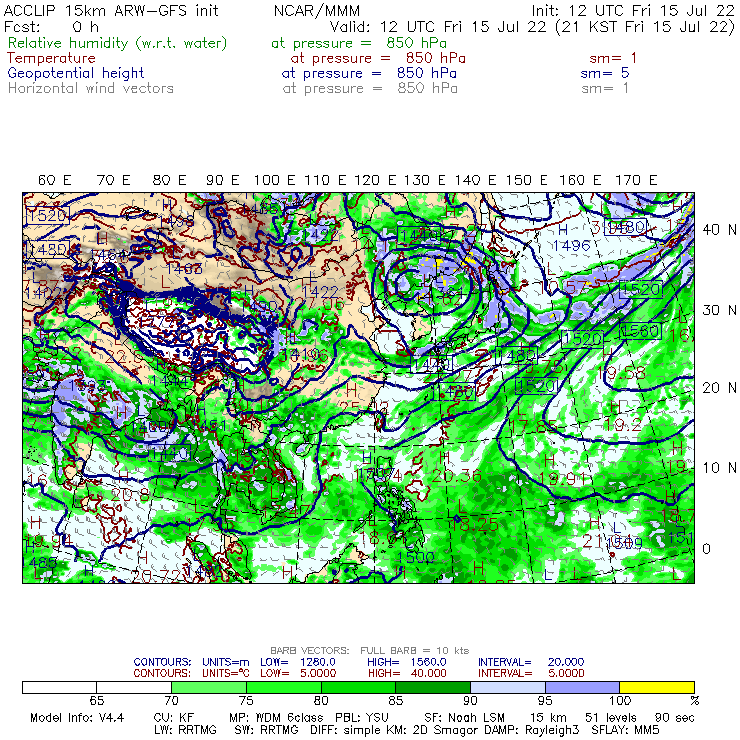
Task: Click the '%' unit at colorbar end
Action: [694, 700]
